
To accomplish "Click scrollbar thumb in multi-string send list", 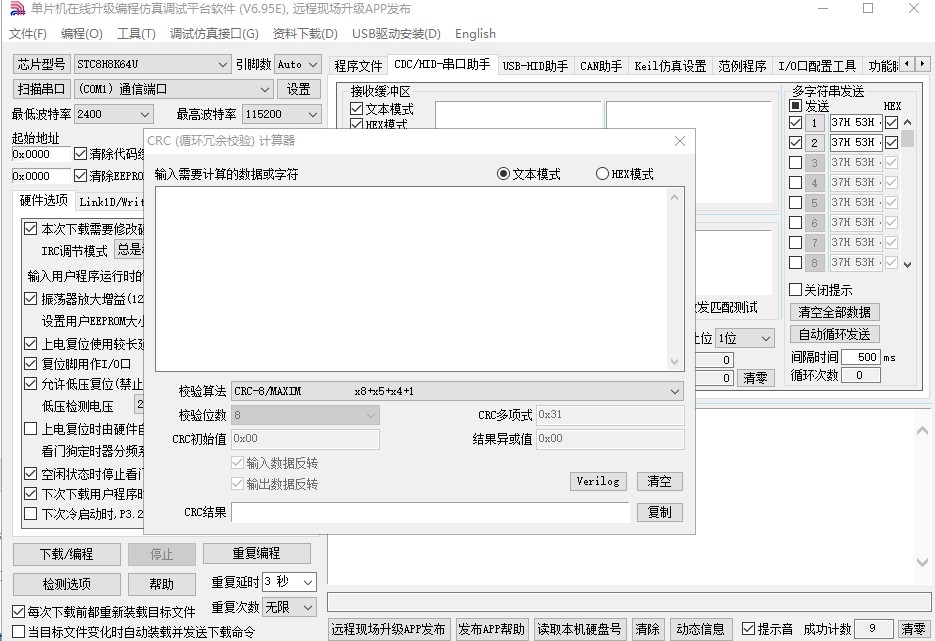I will [x=907, y=138].
